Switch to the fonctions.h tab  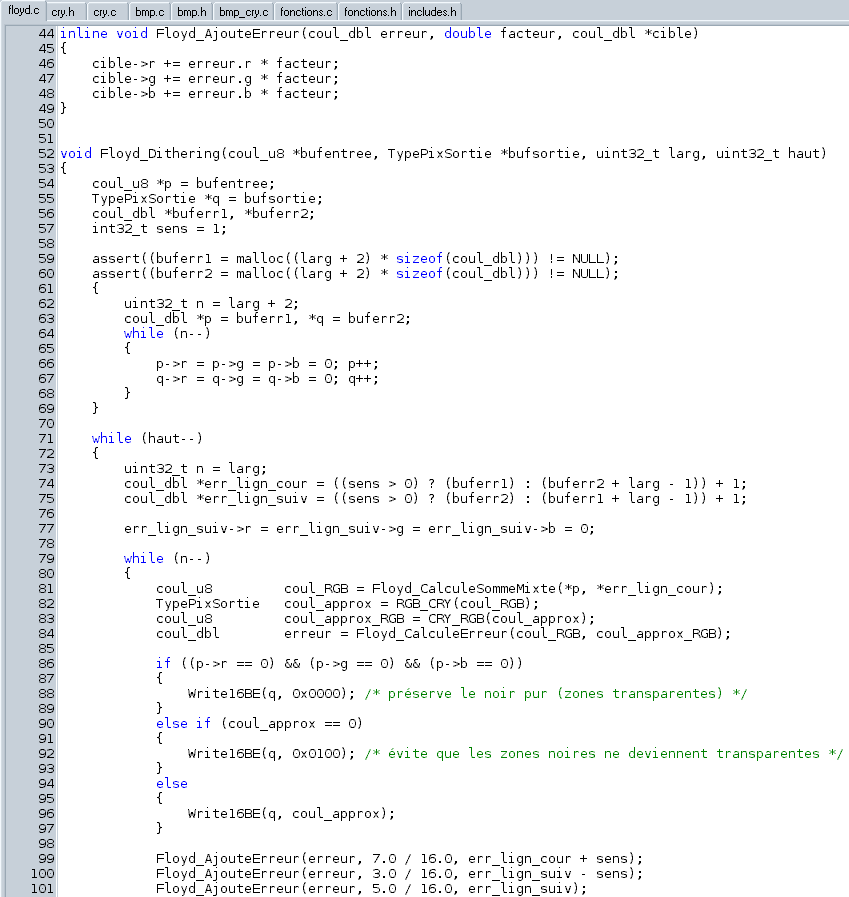tap(370, 13)
